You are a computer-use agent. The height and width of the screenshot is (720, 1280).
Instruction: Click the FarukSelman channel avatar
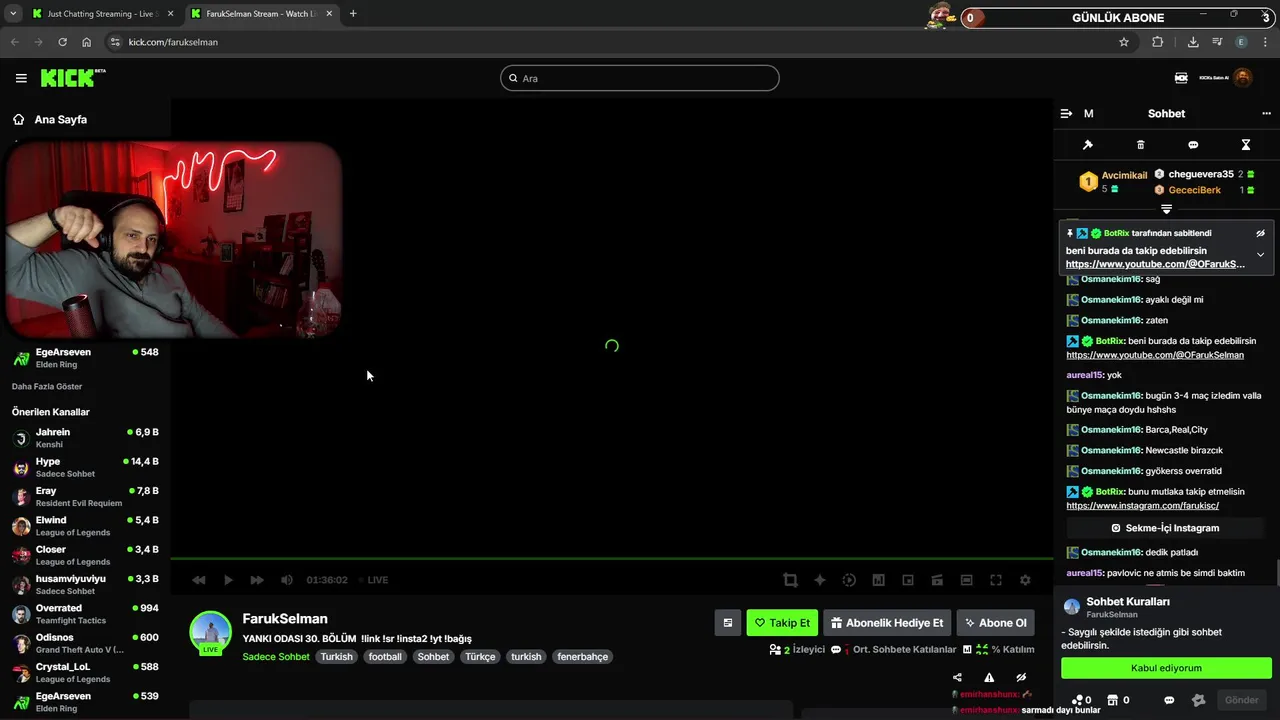(211, 633)
